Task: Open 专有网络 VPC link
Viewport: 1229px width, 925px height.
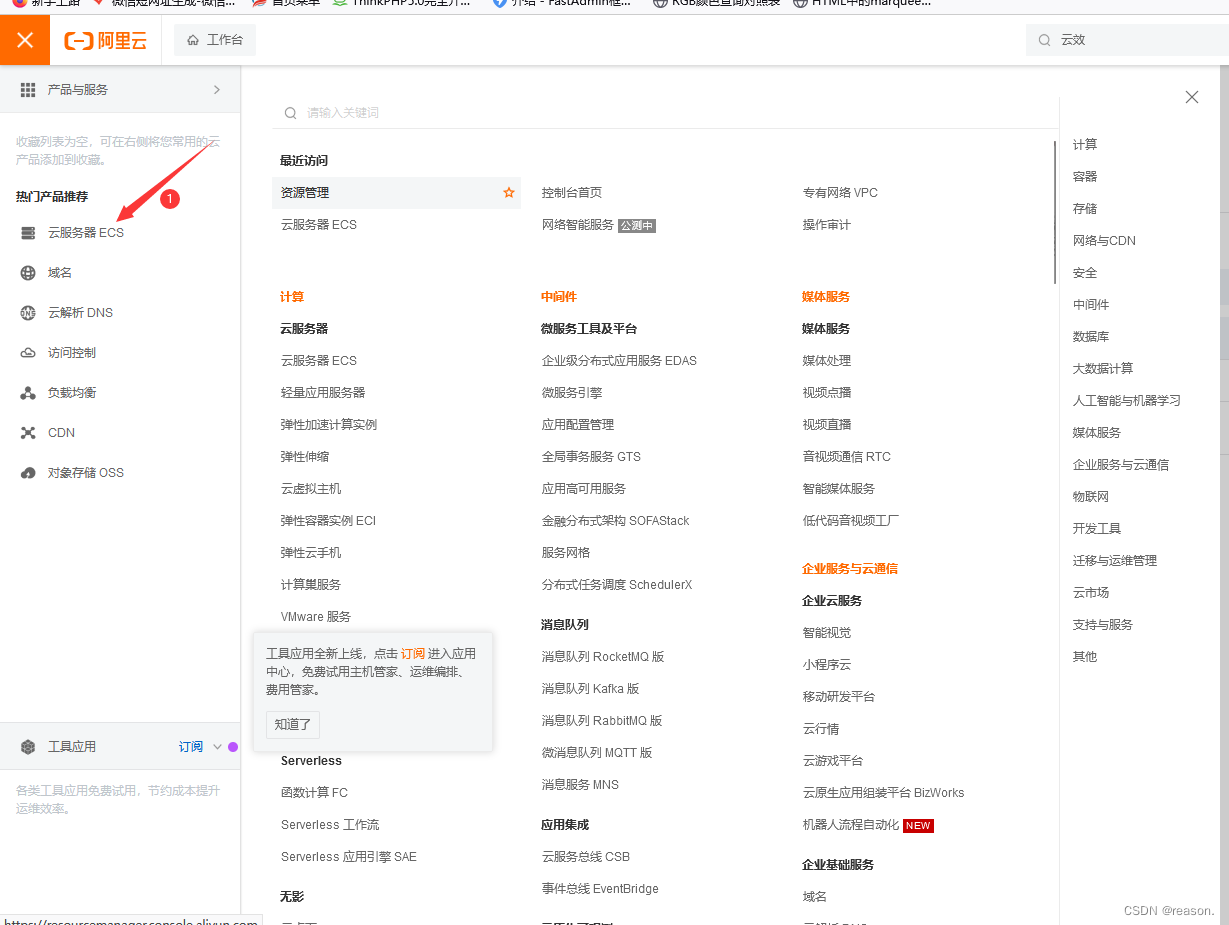Action: [840, 193]
